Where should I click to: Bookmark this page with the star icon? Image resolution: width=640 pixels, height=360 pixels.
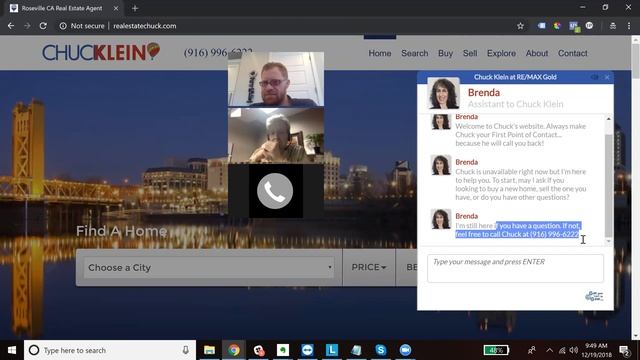[x=520, y=26]
